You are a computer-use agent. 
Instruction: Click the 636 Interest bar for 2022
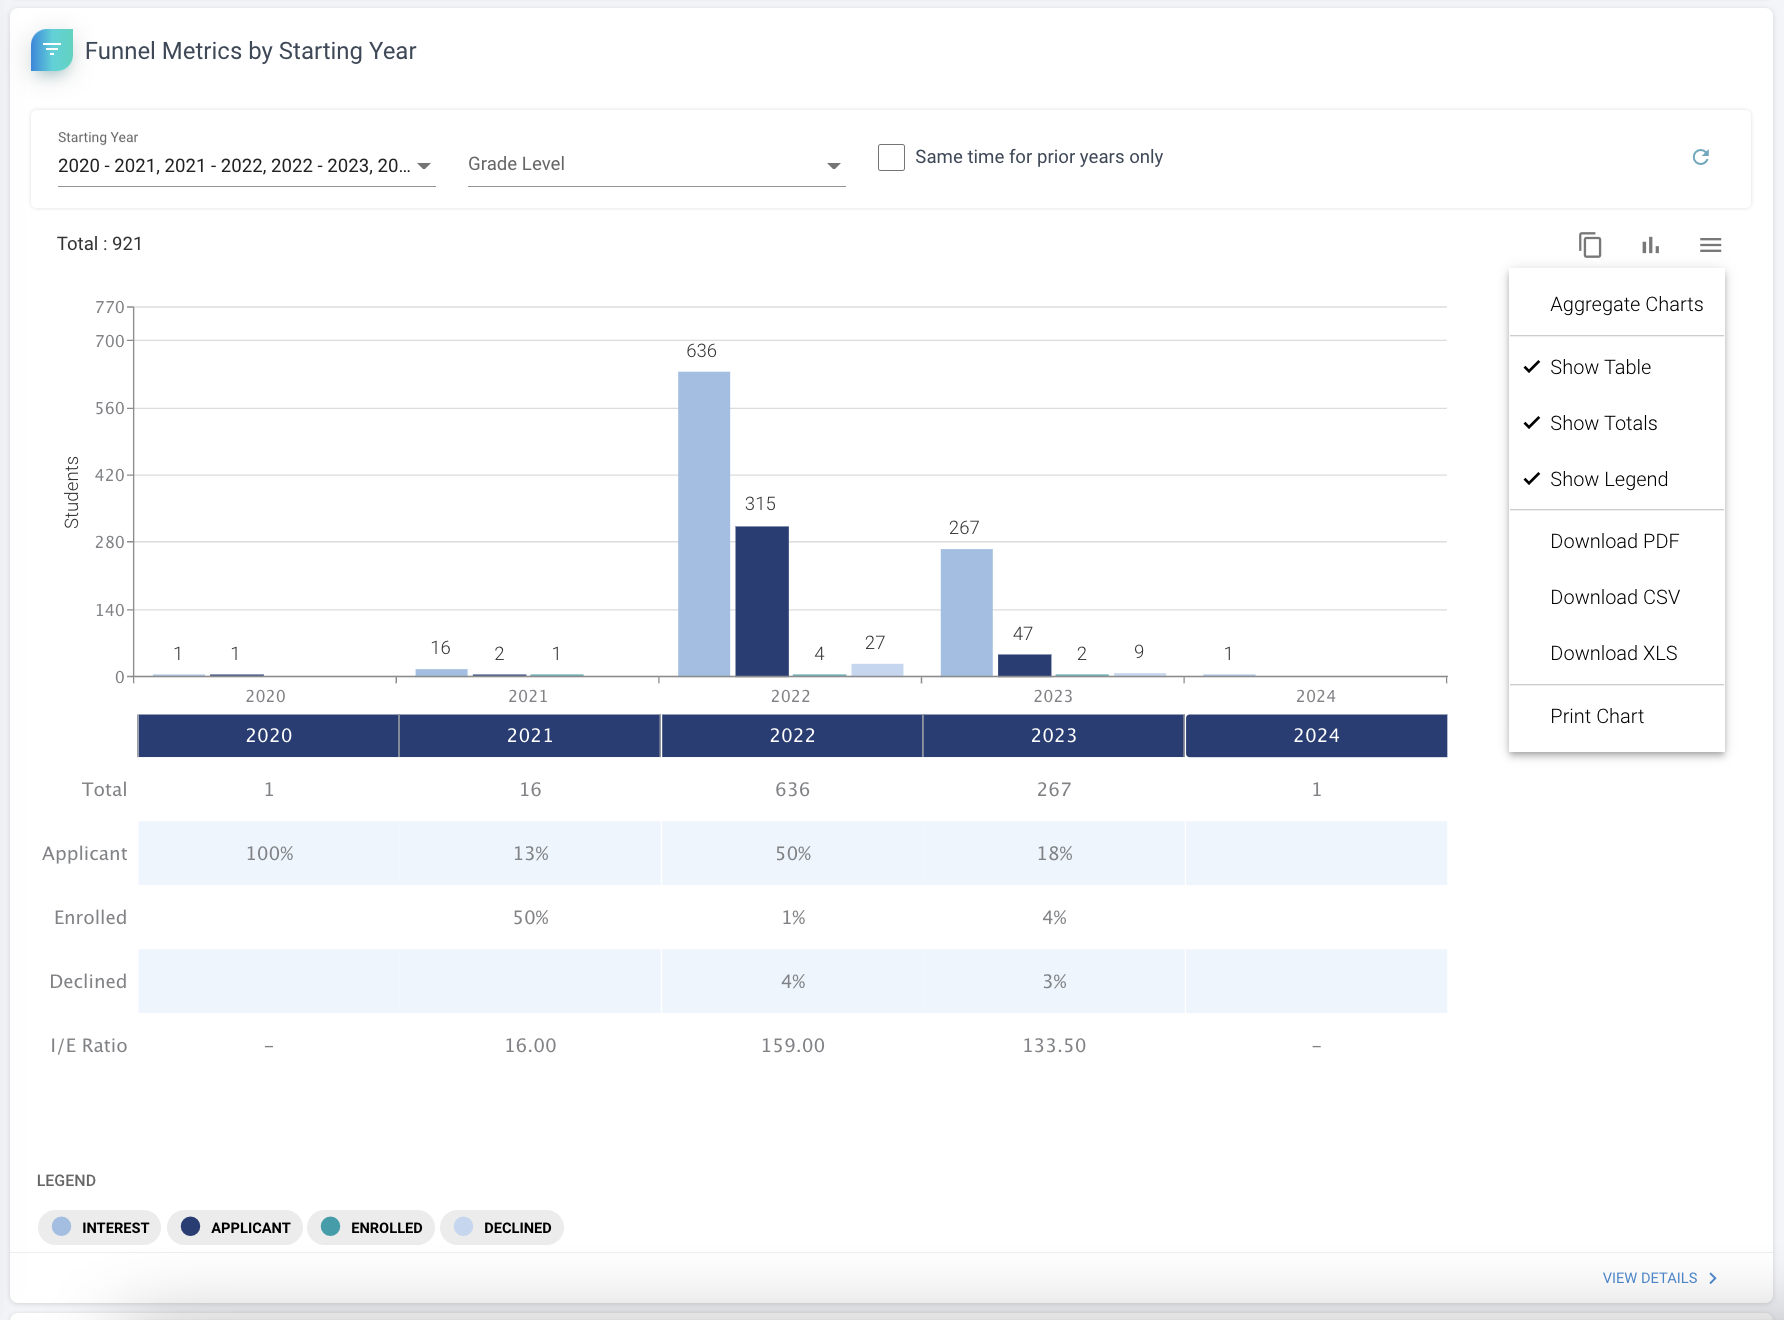pos(704,524)
